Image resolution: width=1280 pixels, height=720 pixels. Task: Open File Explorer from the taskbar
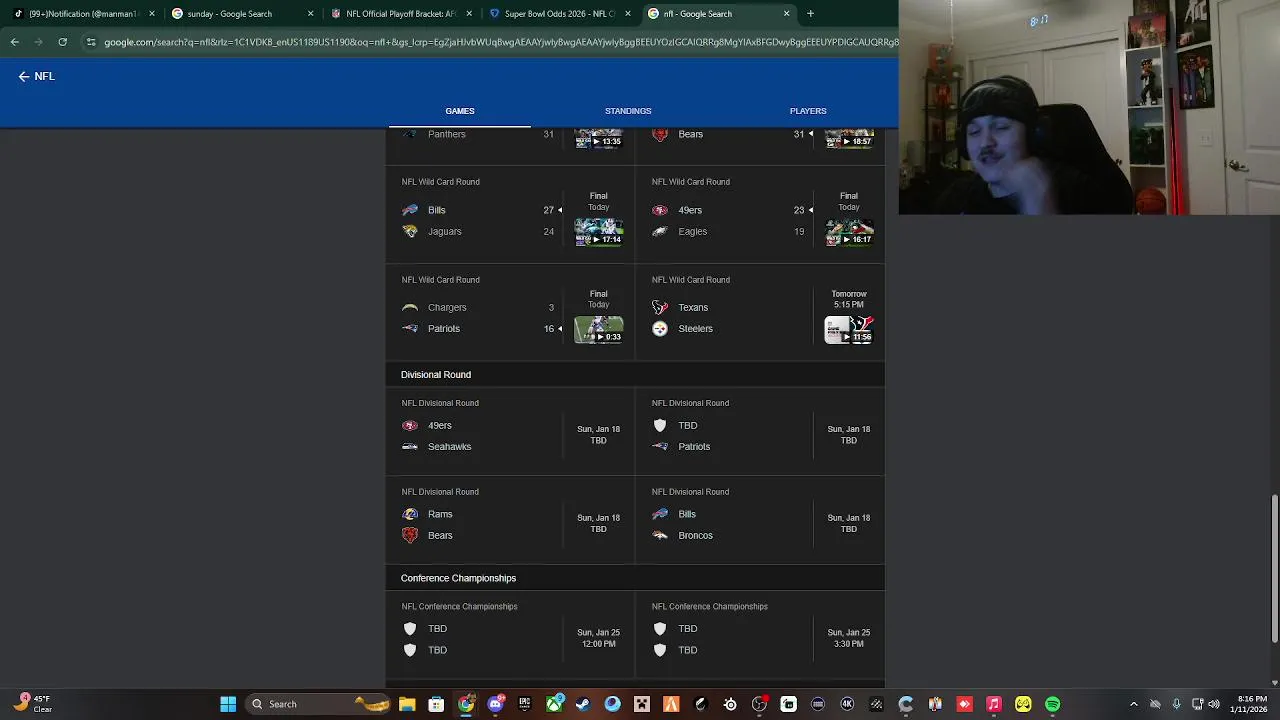tap(407, 704)
